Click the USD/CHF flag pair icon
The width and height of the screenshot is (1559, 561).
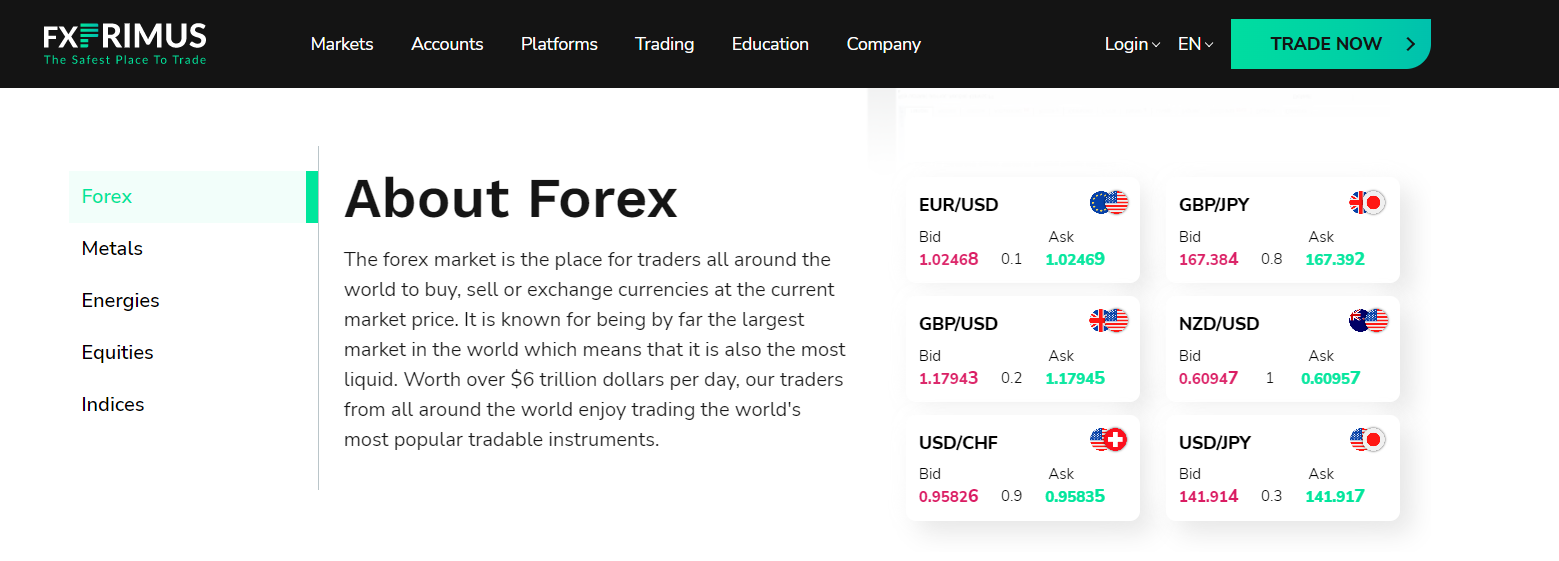(1109, 439)
